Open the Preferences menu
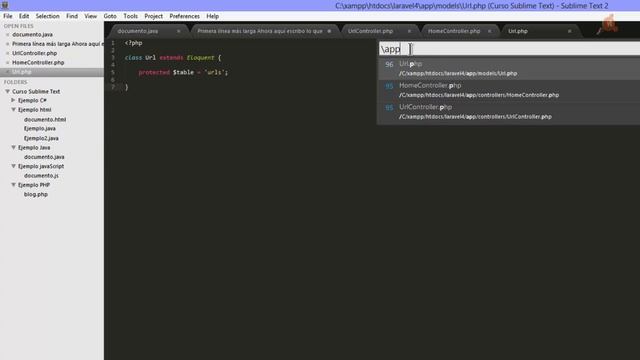 tap(184, 16)
